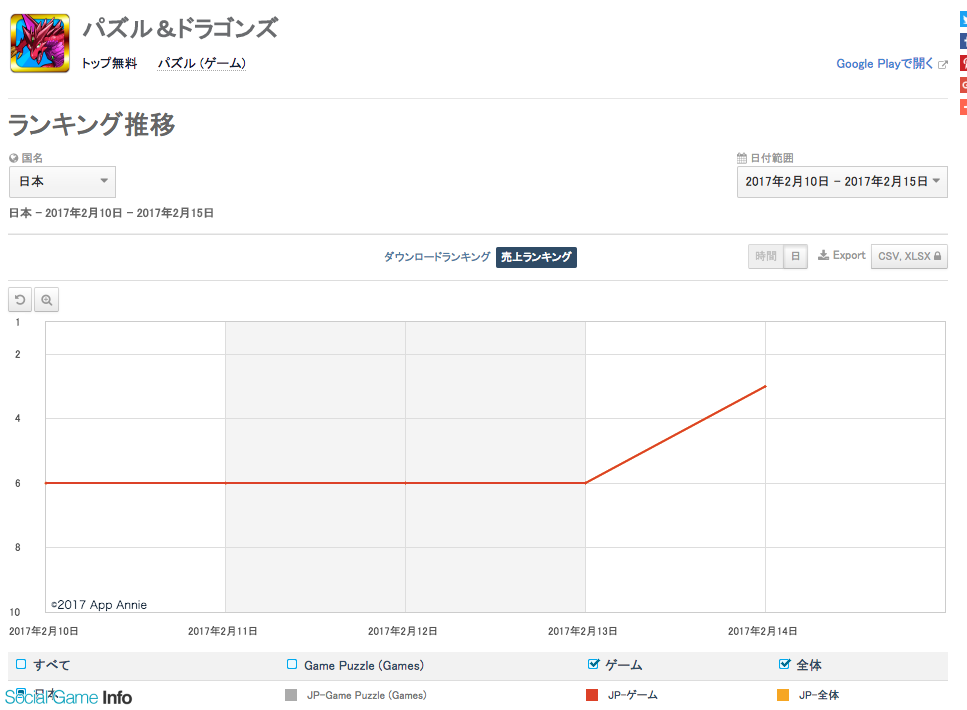Click the y-axis rank label 10
The width and height of the screenshot is (967, 710).
(x=15, y=612)
